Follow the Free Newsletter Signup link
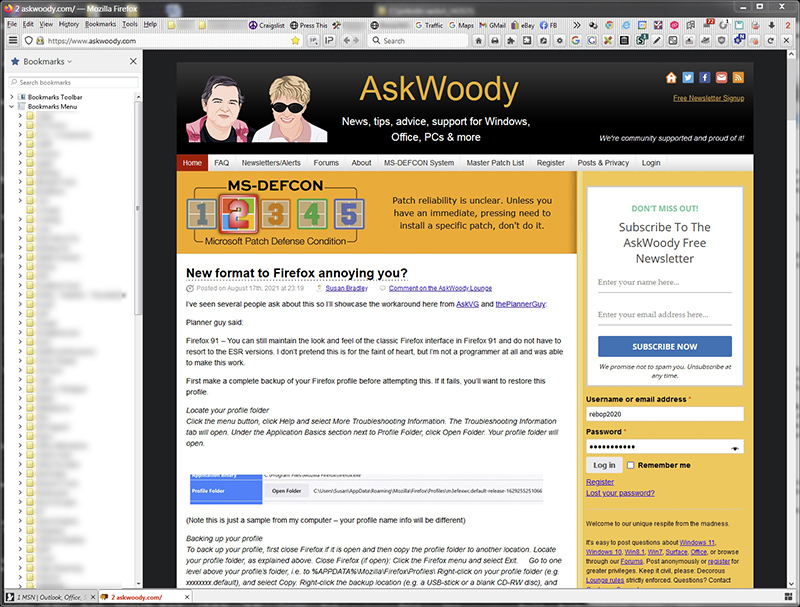This screenshot has width=800, height=607. 708,98
